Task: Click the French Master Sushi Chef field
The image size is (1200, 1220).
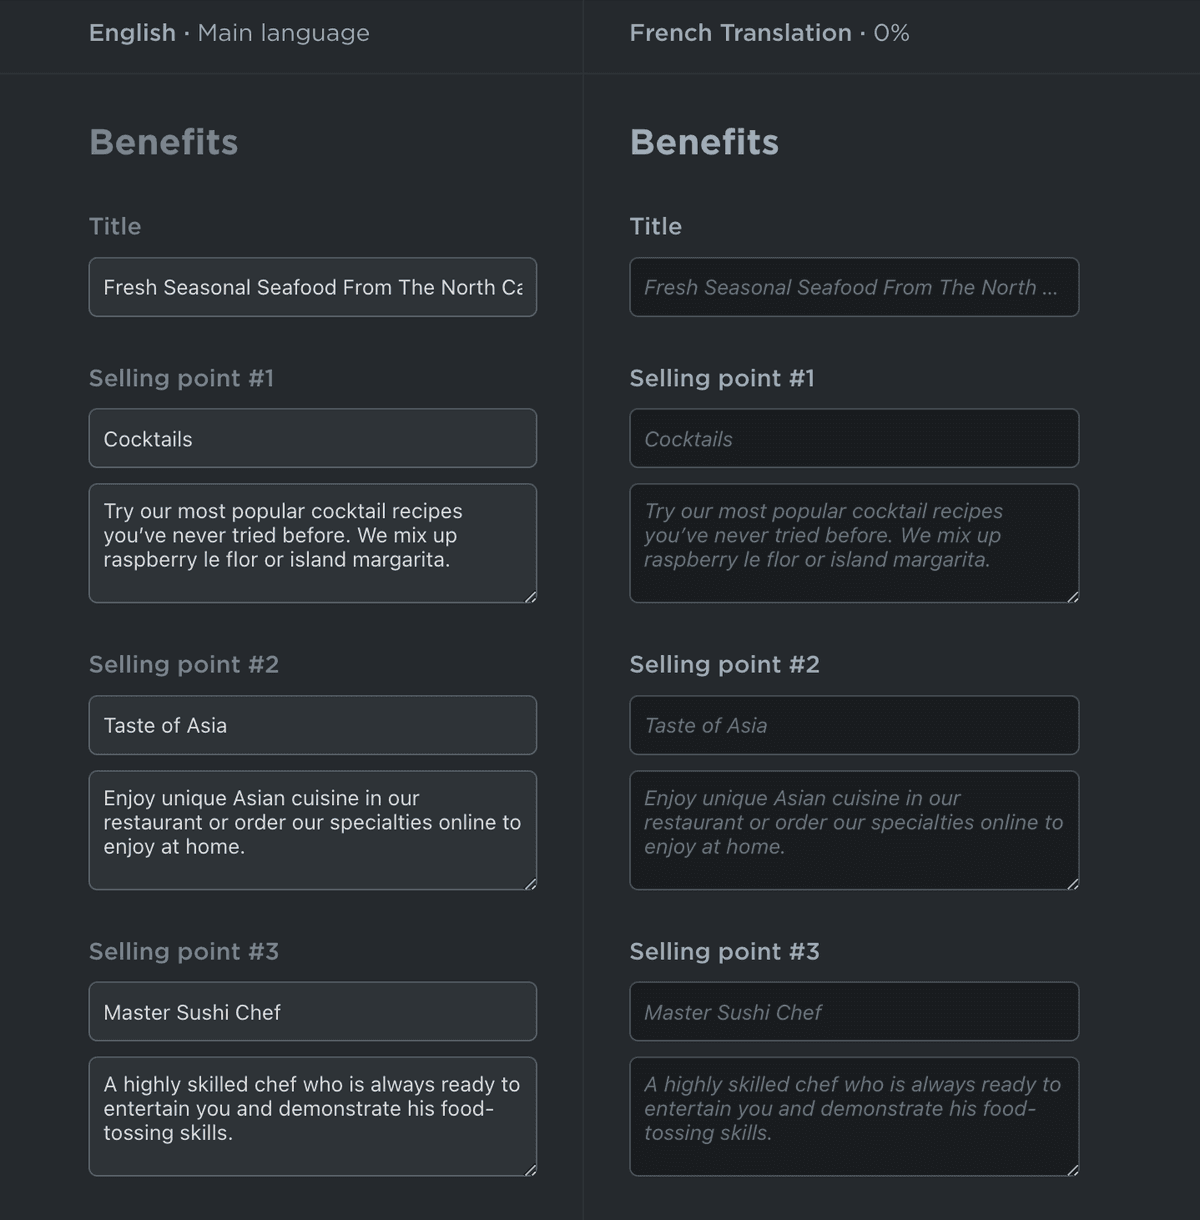Action: pyautogui.click(x=853, y=1011)
